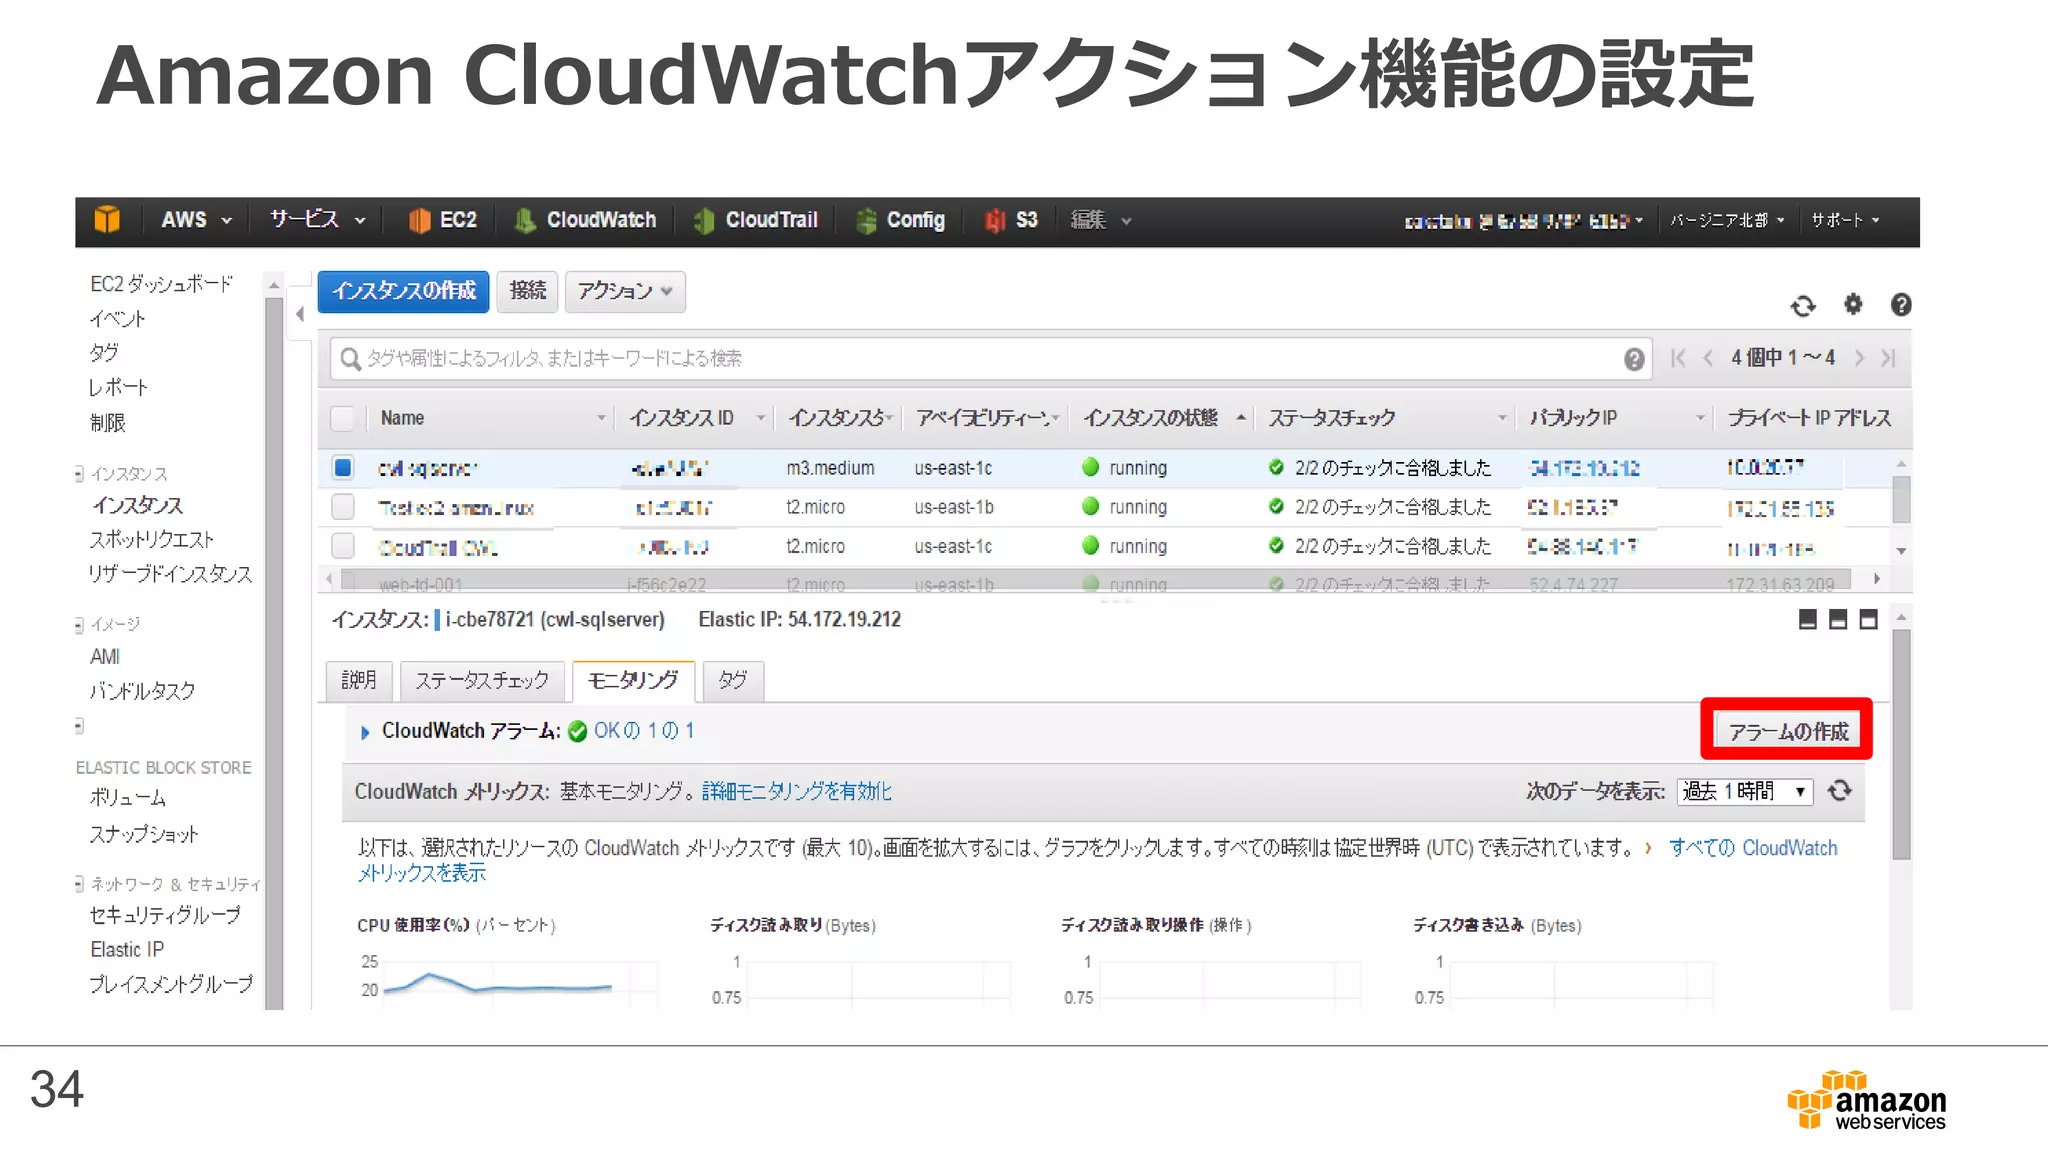Click status check icon for t2.micro us-east-1b row

(x=1276, y=507)
